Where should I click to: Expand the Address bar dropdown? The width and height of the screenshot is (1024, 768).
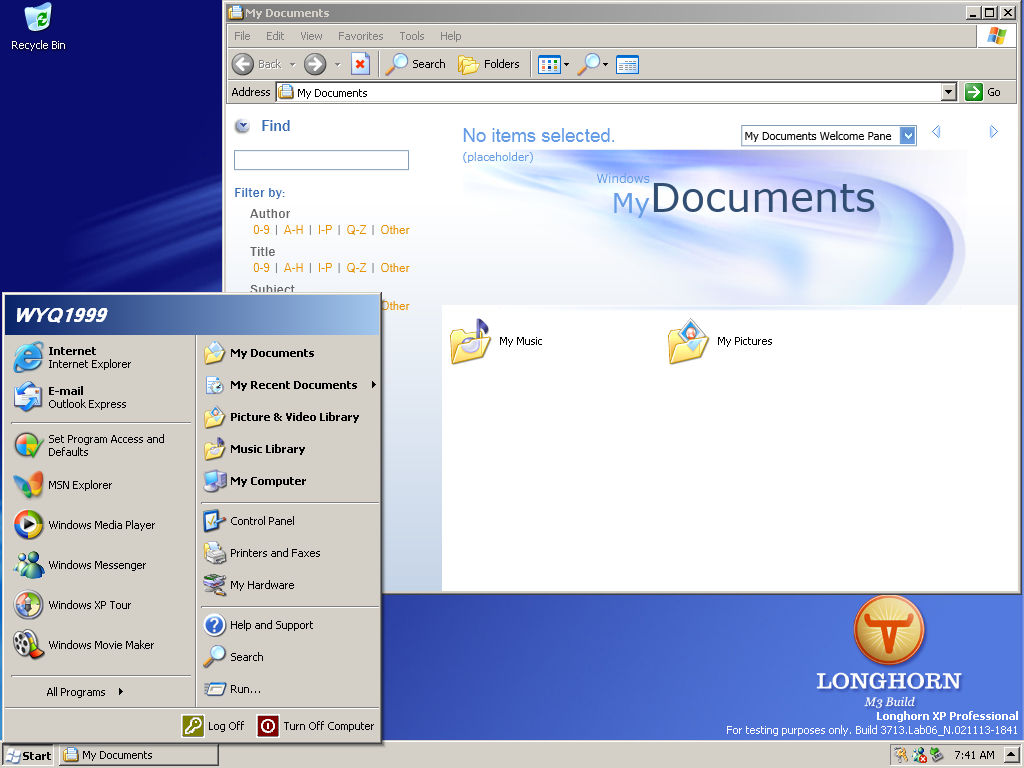click(x=949, y=92)
